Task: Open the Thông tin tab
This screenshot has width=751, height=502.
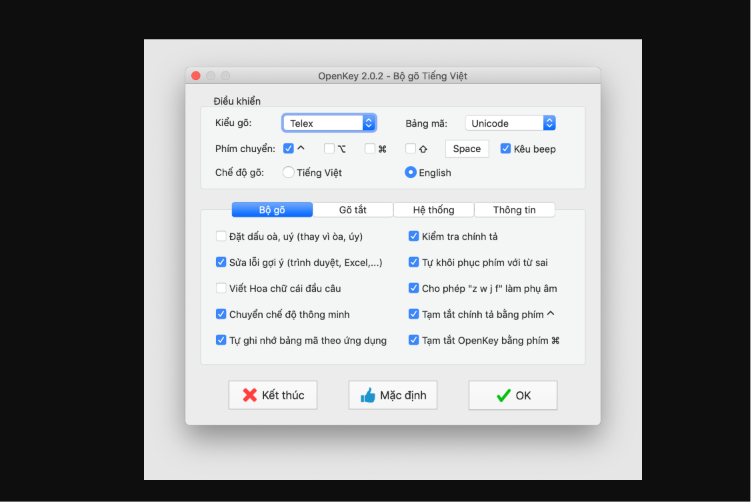Action: [514, 210]
